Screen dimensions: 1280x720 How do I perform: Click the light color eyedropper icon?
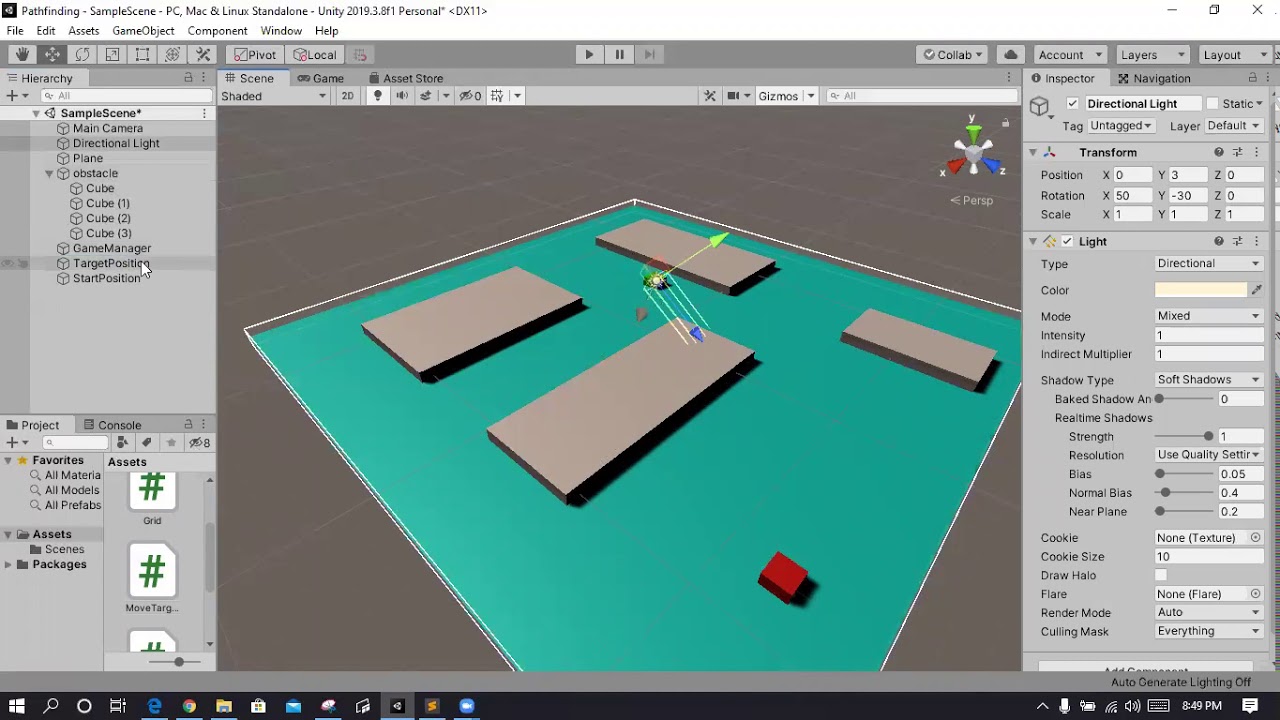(x=1257, y=290)
